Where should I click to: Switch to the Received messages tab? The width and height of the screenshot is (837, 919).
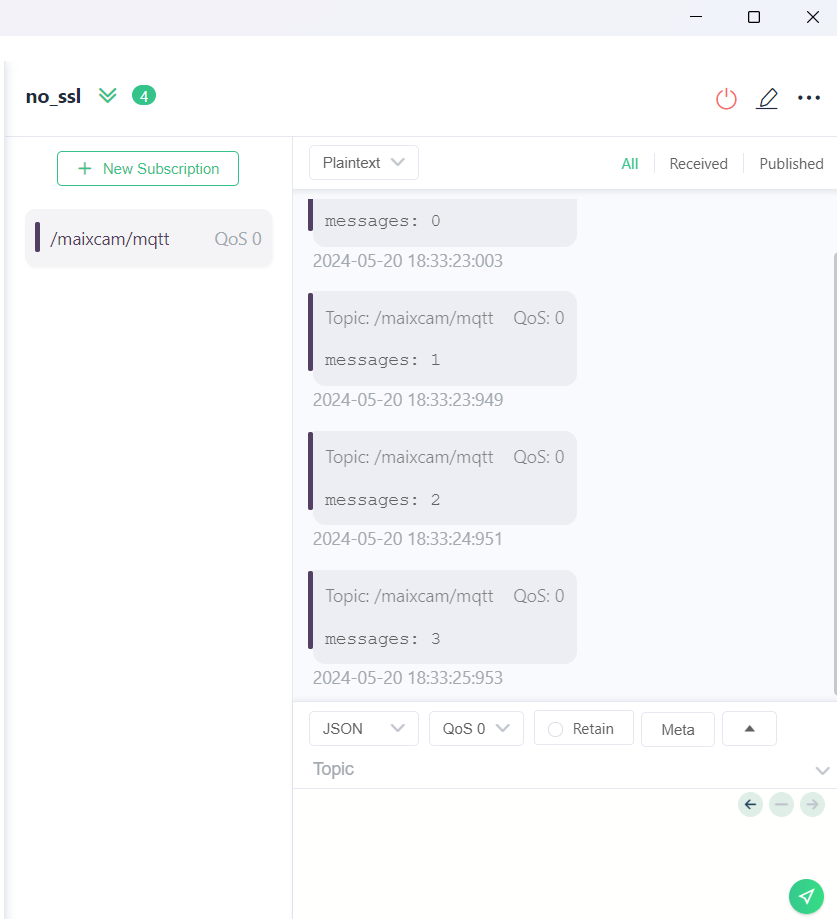(698, 163)
